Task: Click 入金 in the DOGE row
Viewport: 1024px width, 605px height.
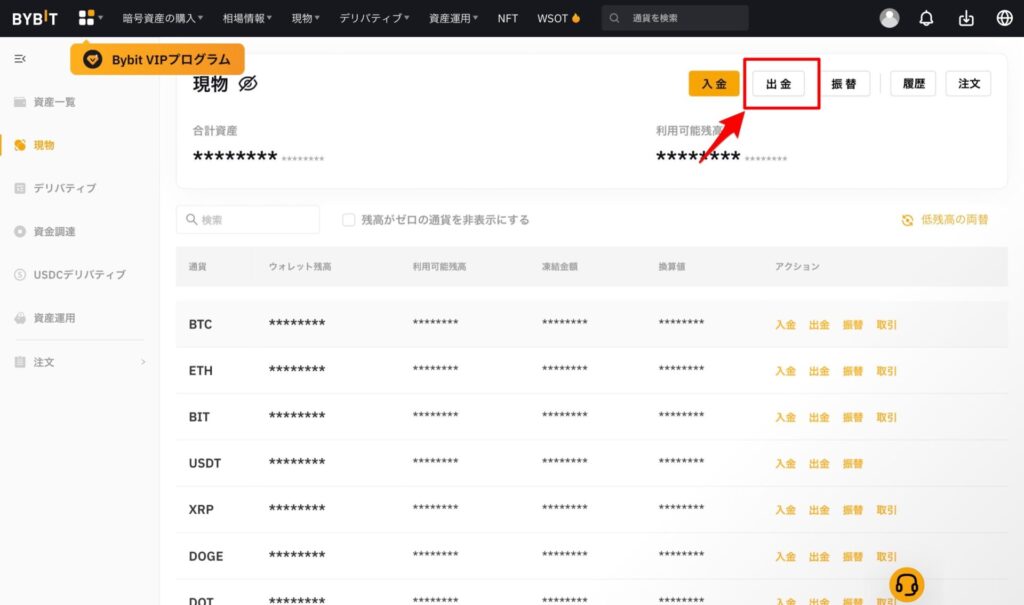Action: coord(785,557)
